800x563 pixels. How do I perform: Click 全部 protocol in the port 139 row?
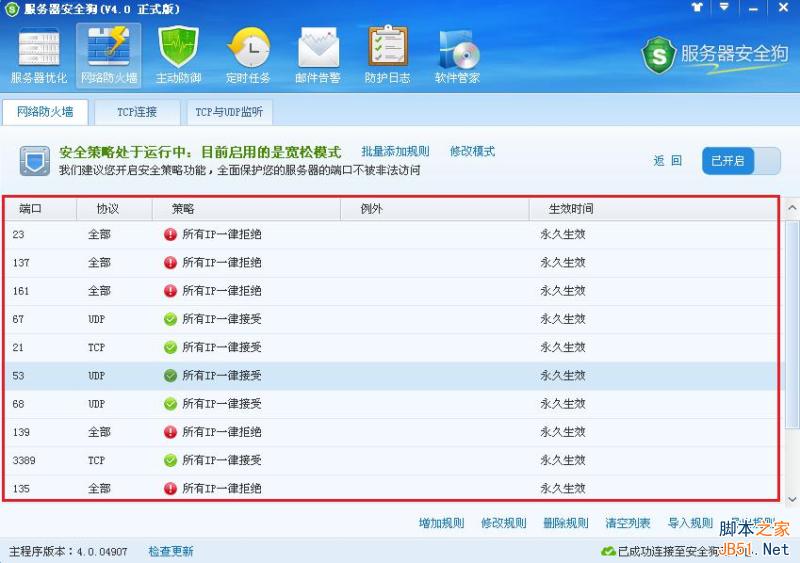pos(99,432)
